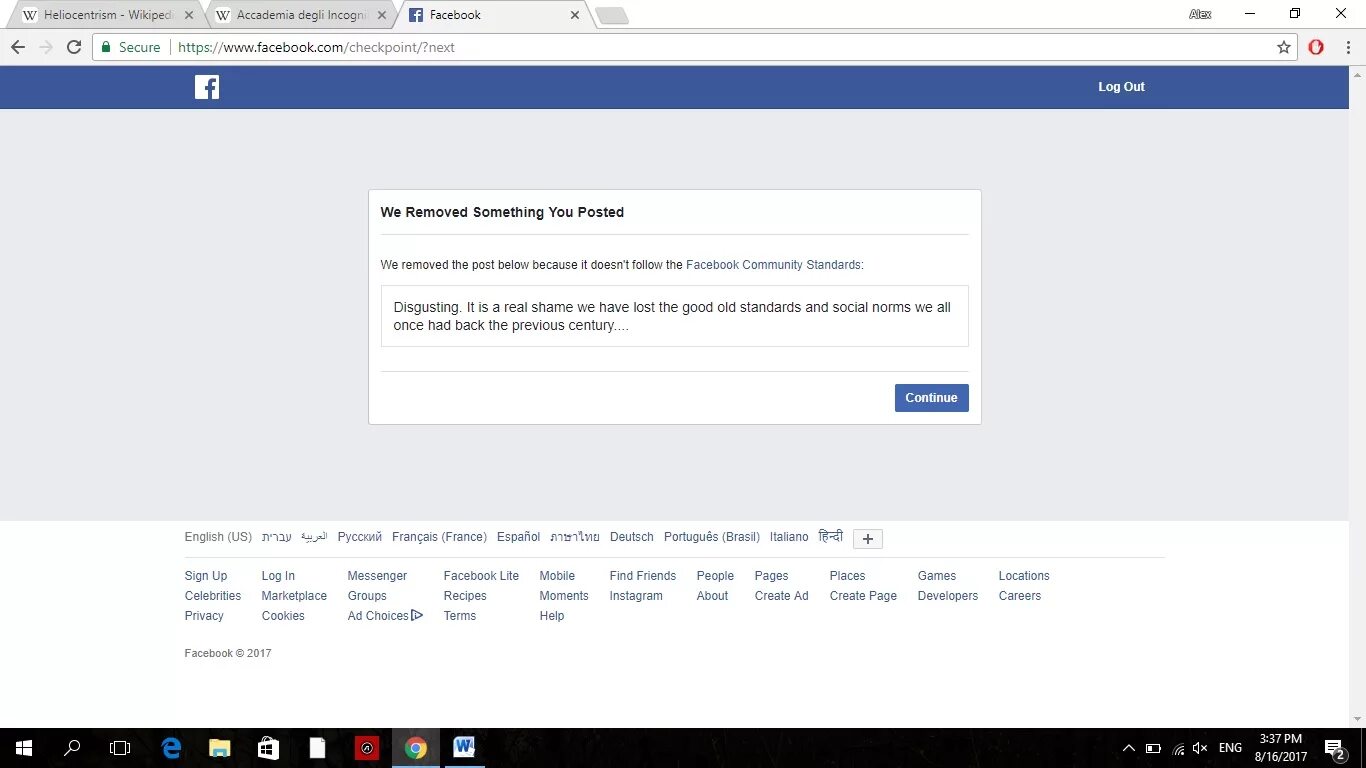Open the Facebook Community Standards link
1366x768 pixels.
pyautogui.click(x=773, y=265)
